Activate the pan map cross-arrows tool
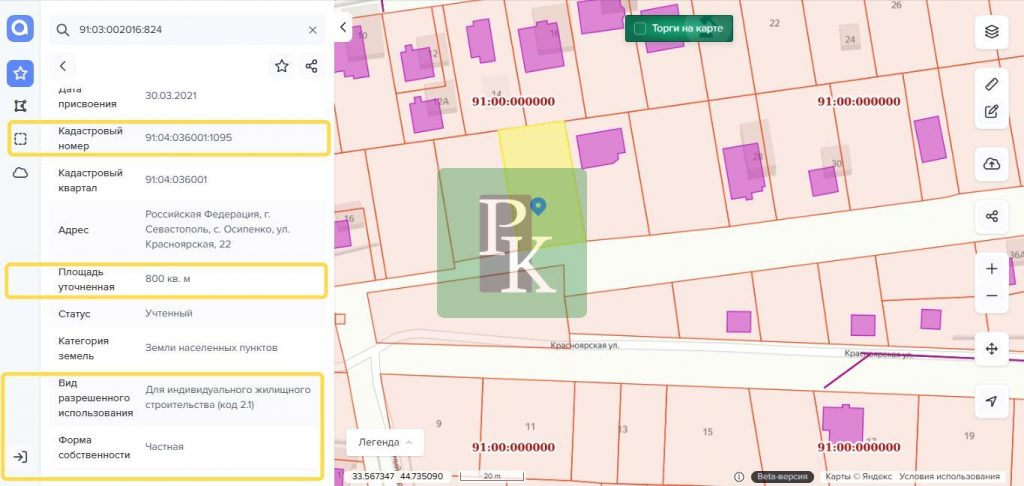1024x486 pixels. 991,349
